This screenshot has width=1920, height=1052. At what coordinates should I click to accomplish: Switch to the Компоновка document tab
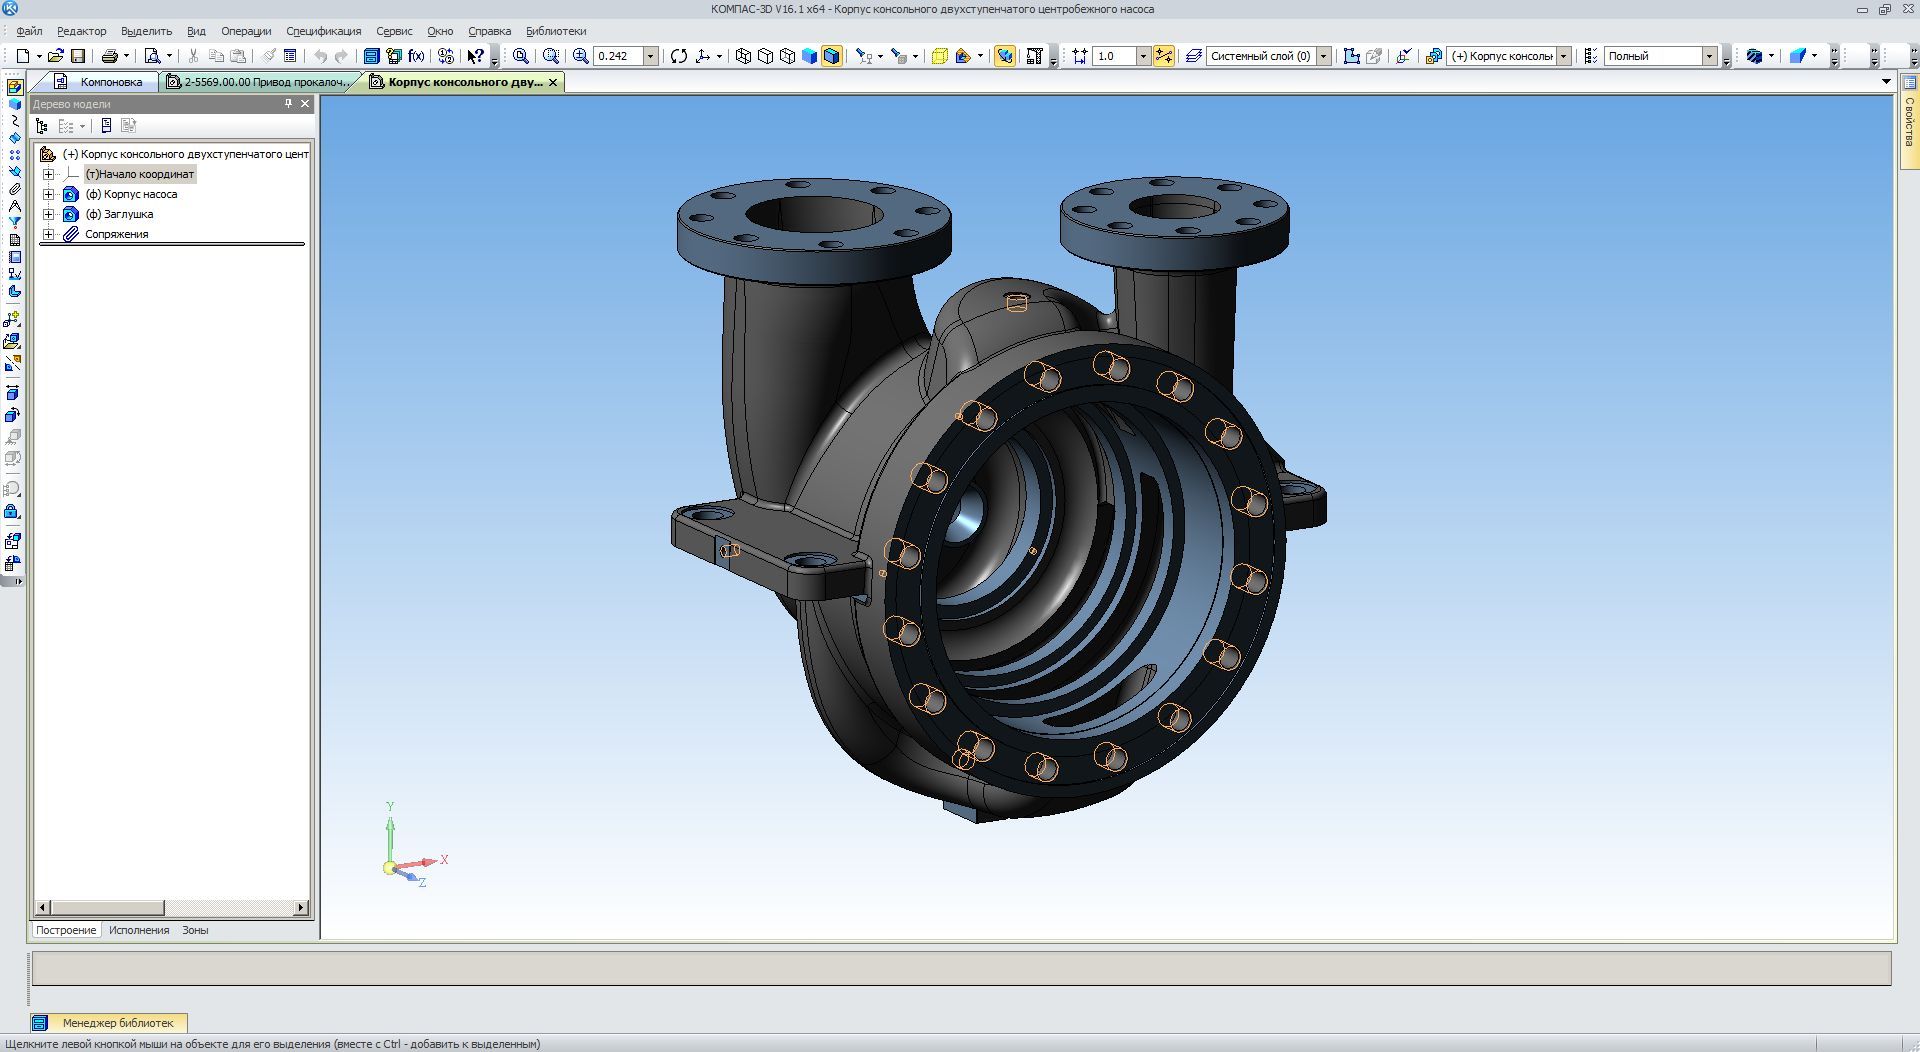point(102,82)
